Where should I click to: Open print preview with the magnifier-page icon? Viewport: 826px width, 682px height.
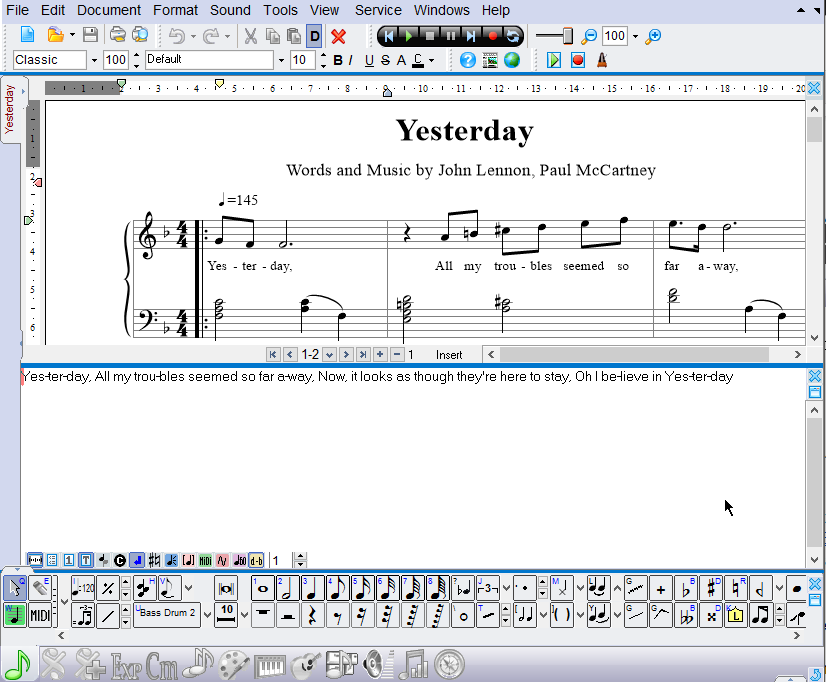[140, 36]
